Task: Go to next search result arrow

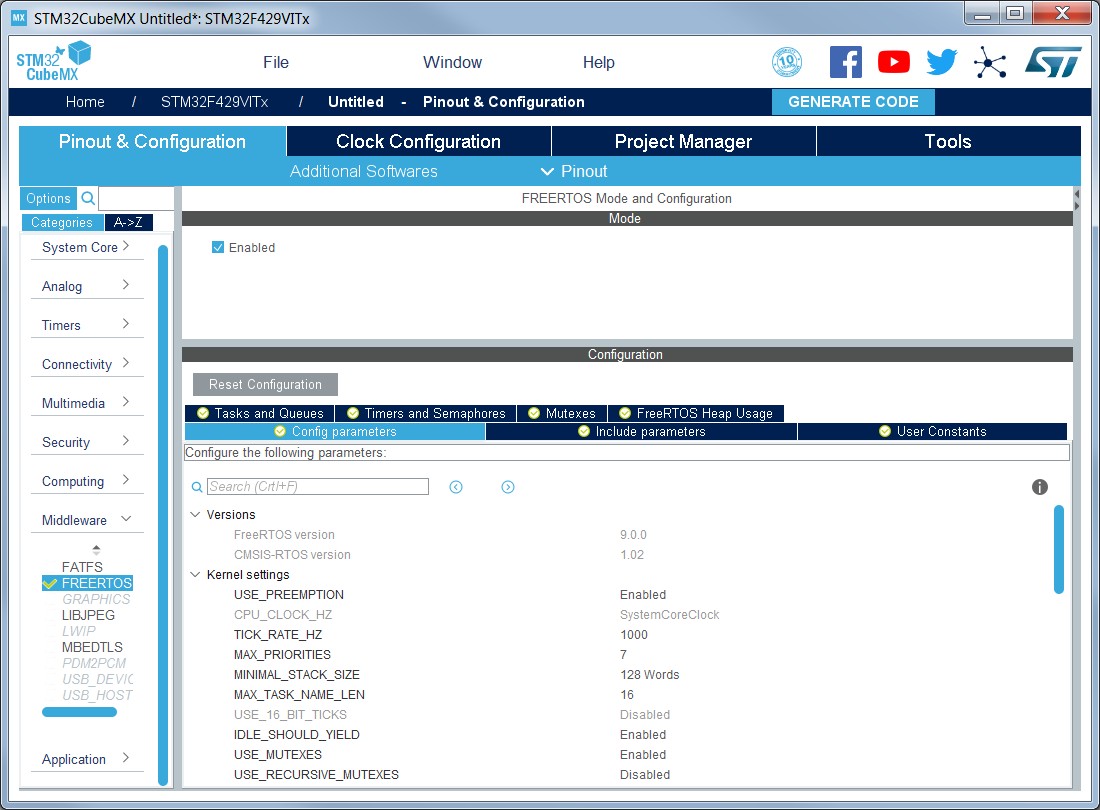Action: pyautogui.click(x=508, y=487)
